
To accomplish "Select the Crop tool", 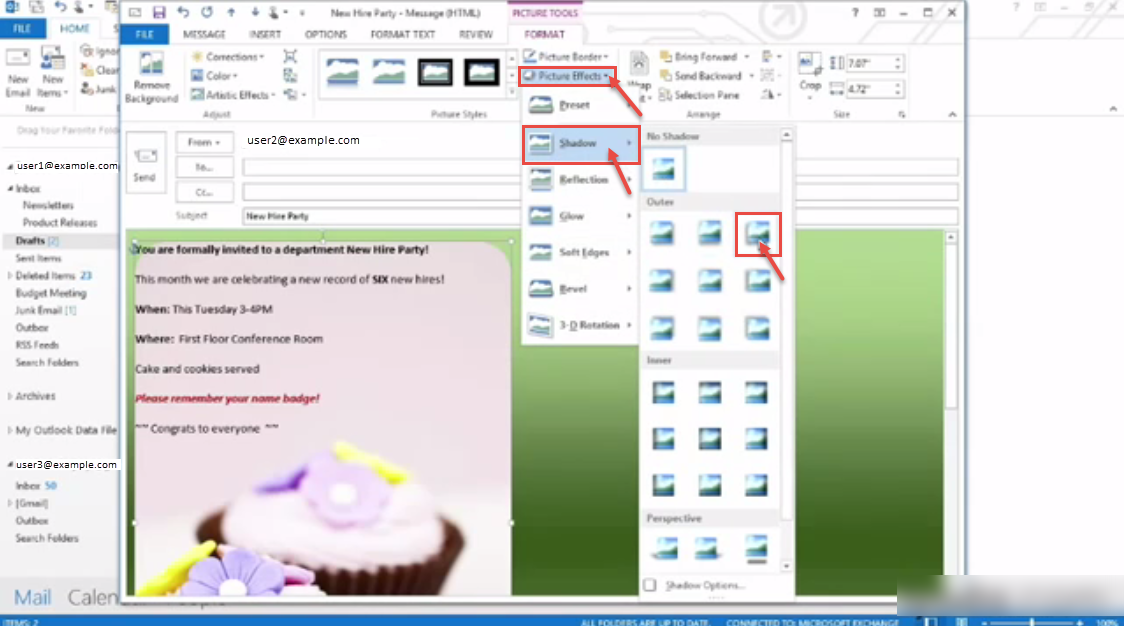I will pos(810,72).
